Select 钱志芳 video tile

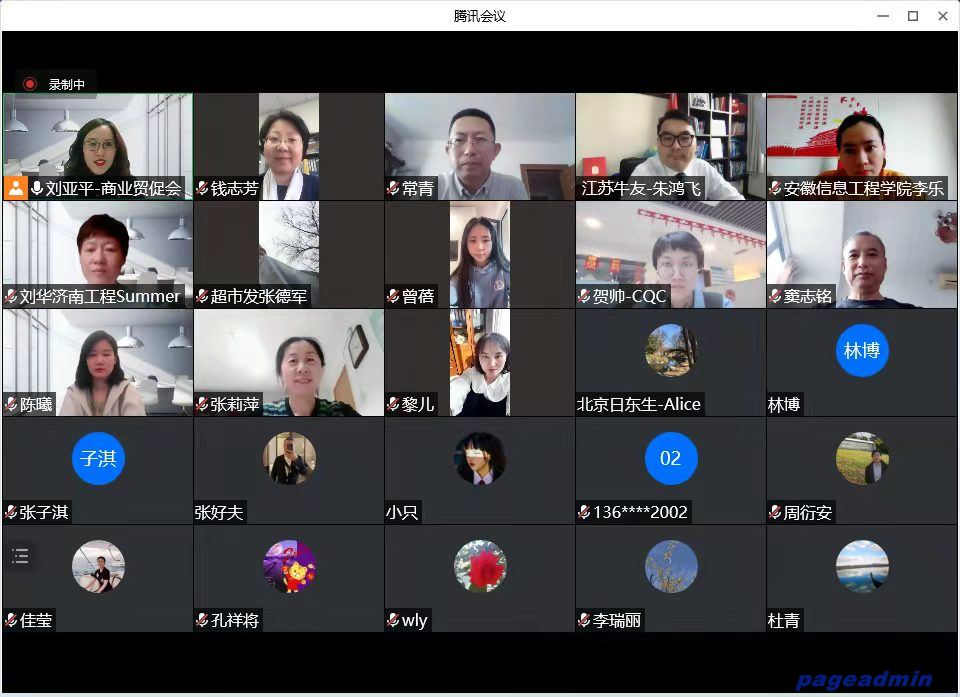289,146
